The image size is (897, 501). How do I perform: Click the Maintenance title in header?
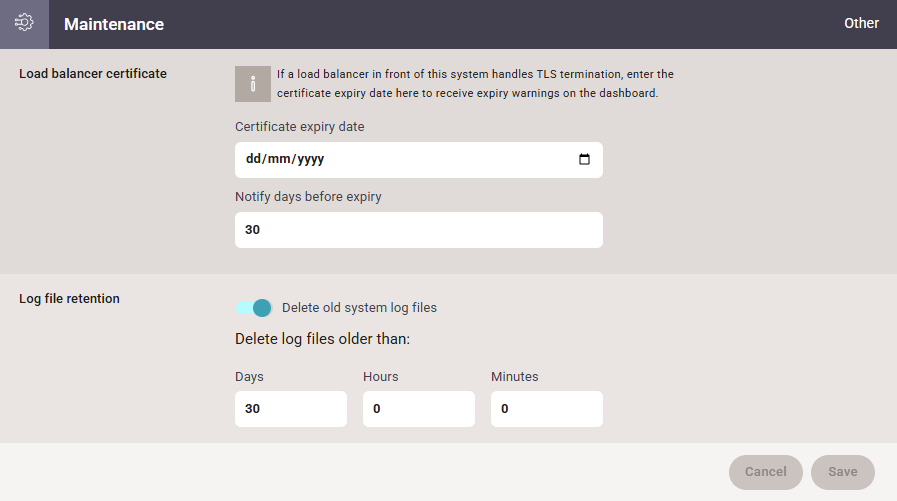[x=114, y=24]
